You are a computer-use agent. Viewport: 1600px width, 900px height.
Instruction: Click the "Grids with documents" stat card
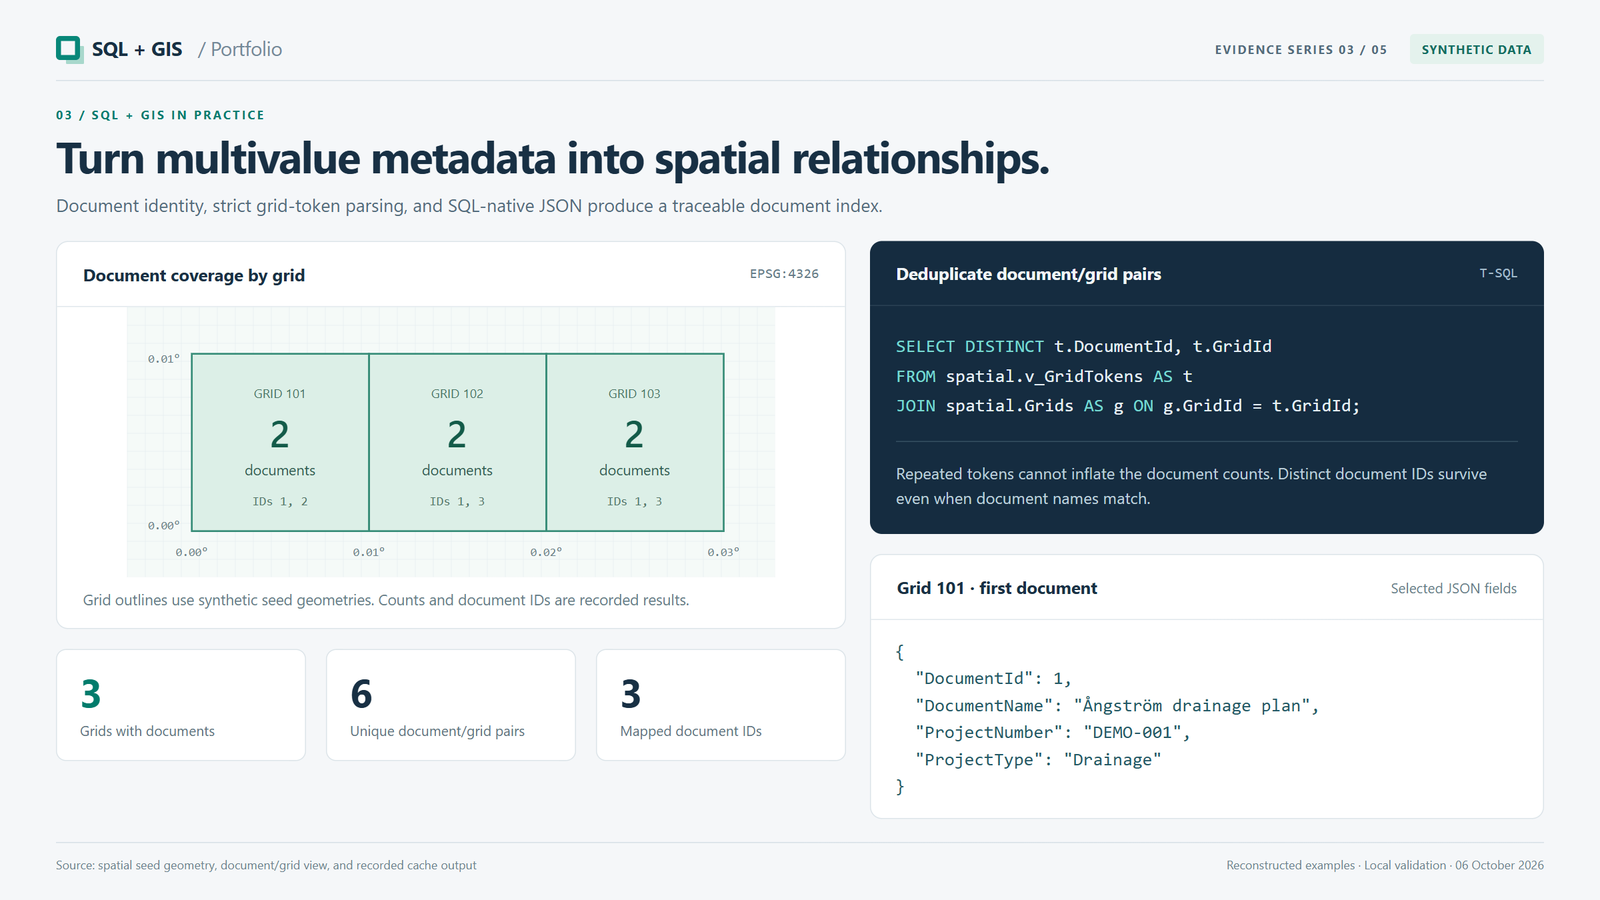[x=181, y=705]
